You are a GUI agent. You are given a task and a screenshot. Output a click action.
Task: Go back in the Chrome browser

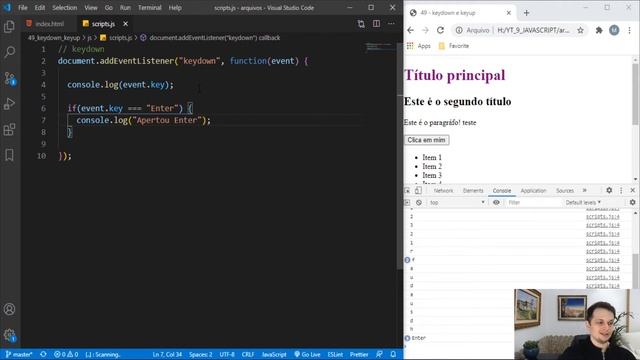410,30
